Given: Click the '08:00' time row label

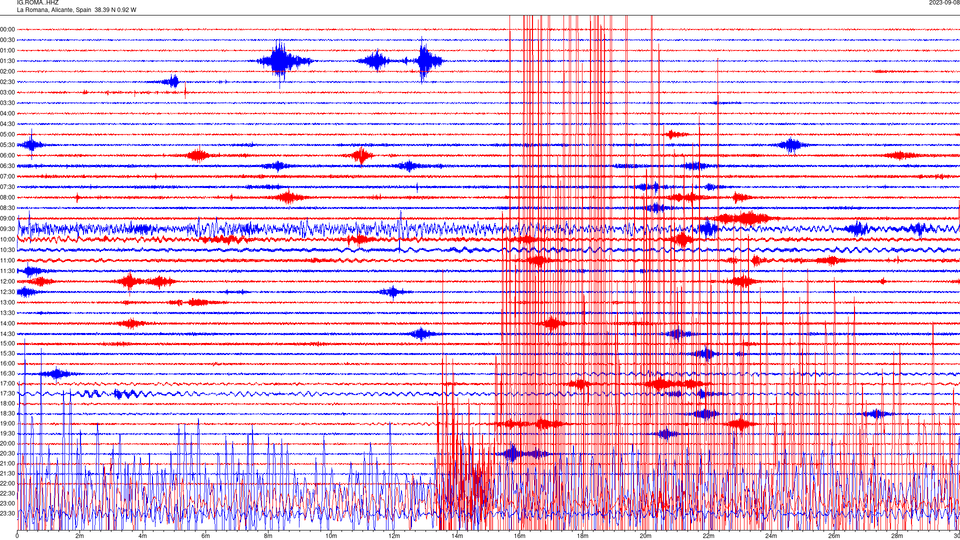Looking at the screenshot, I should [x=8, y=197].
